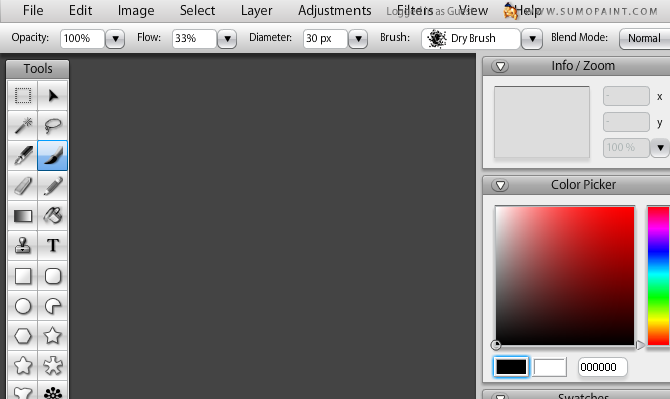The image size is (670, 399).
Task: Open the Diameter dropdown arrow
Action: coord(358,39)
